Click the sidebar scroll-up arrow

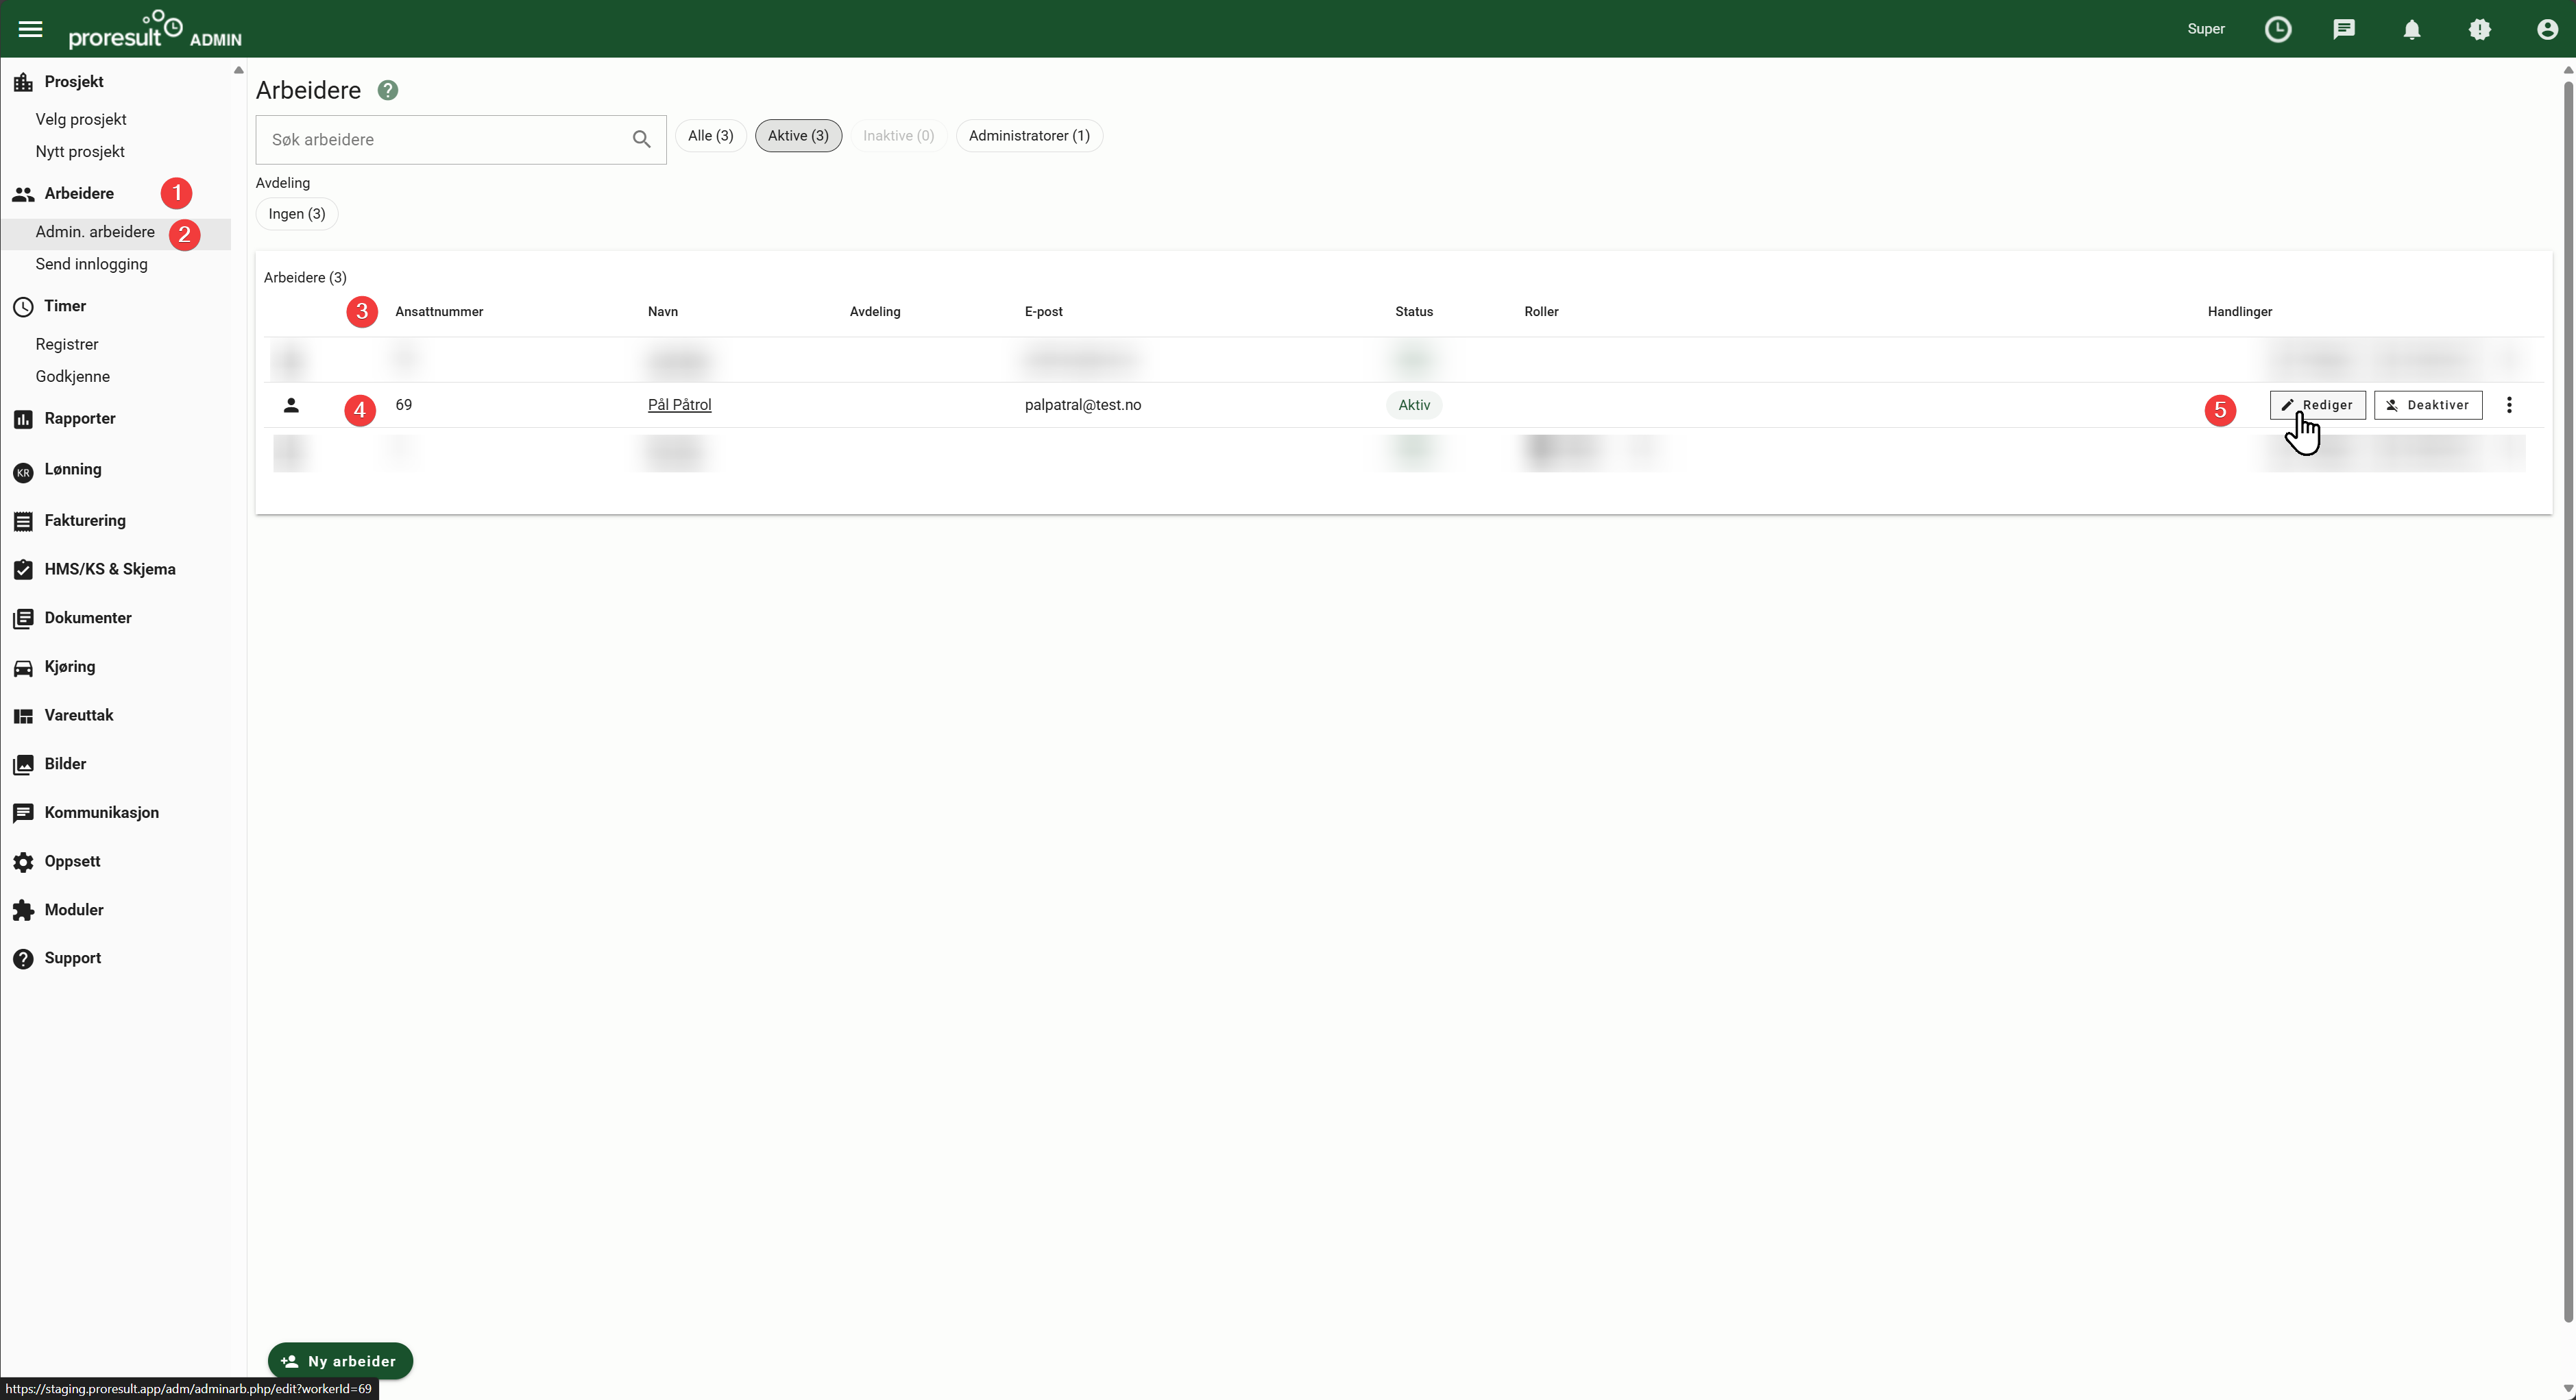pyautogui.click(x=238, y=70)
